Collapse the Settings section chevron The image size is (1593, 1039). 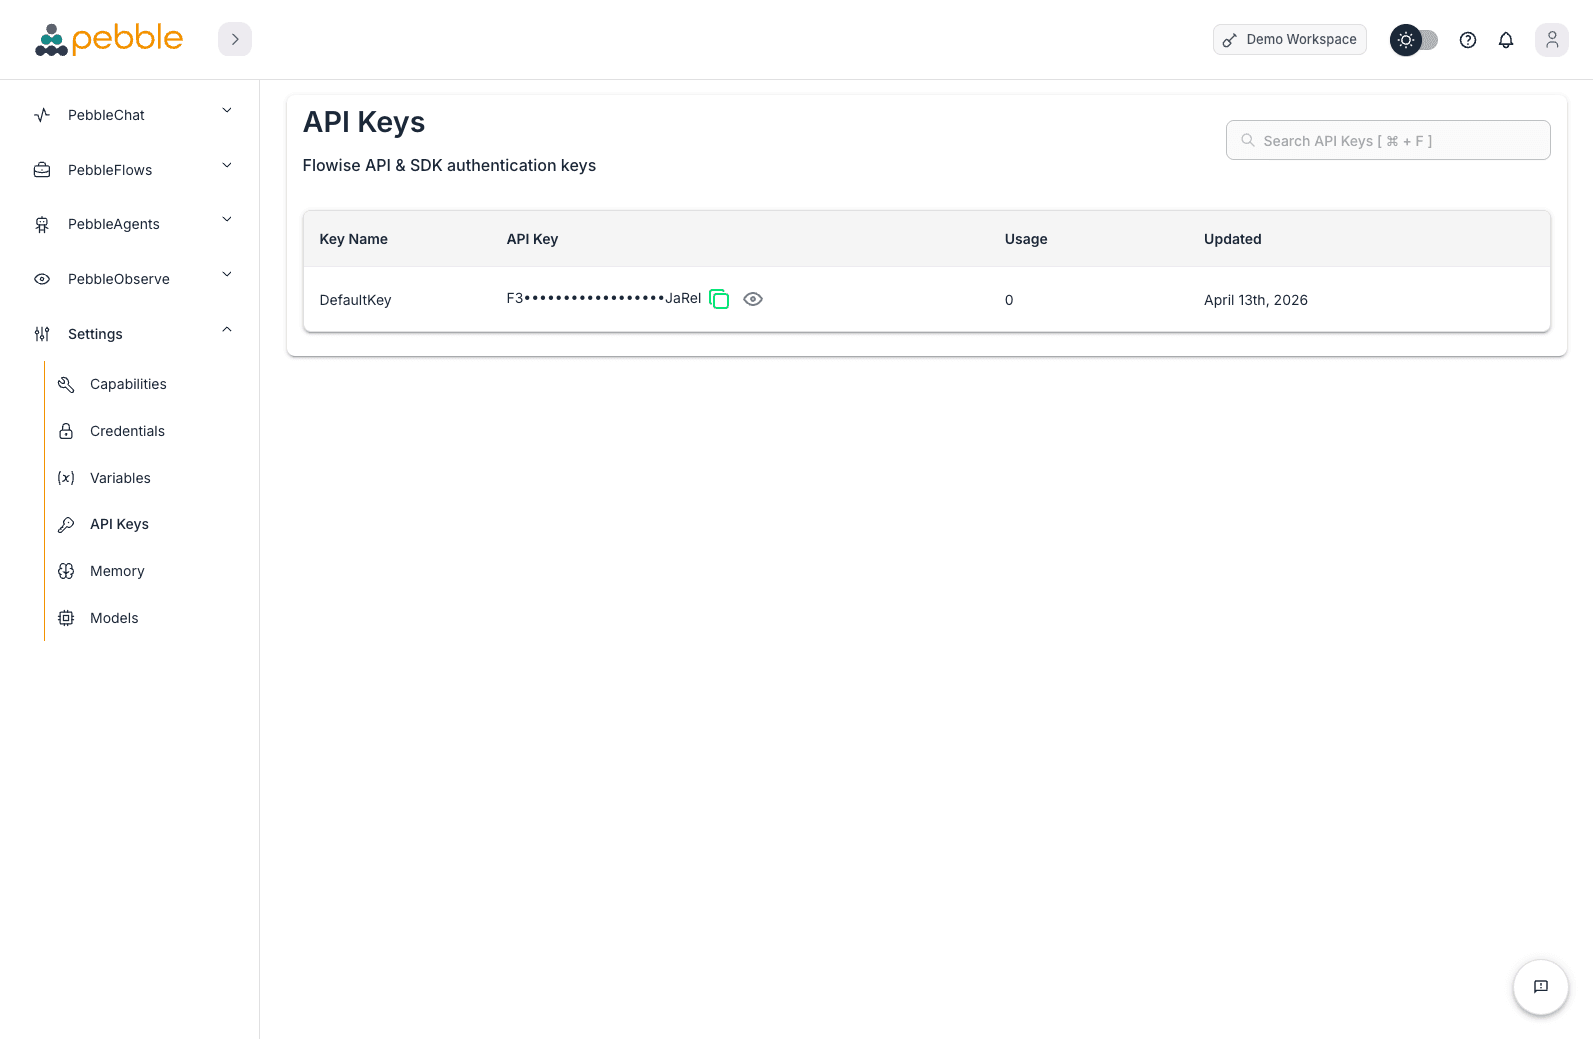(227, 330)
